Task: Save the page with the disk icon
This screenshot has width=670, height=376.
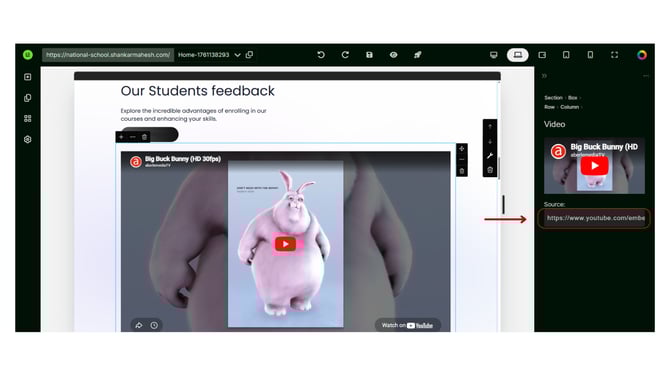Action: tap(369, 55)
